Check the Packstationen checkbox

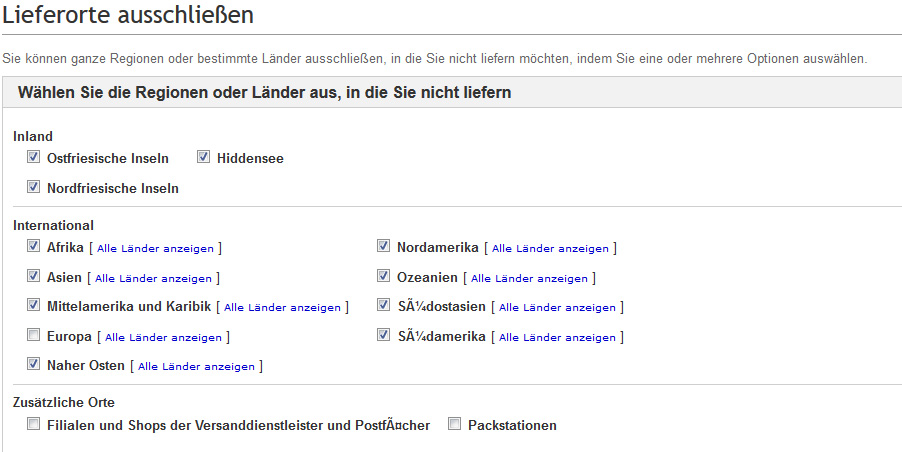[455, 425]
